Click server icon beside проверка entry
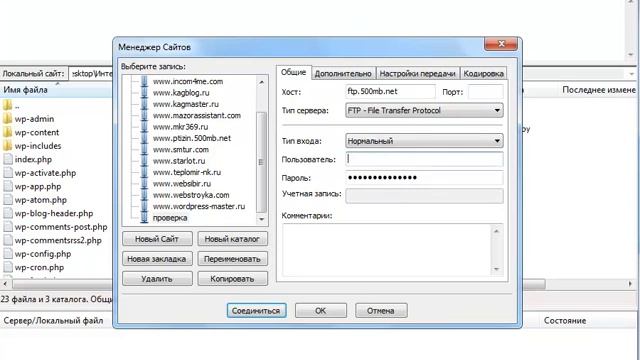Viewport: 640px width, 360px height. (x=144, y=218)
